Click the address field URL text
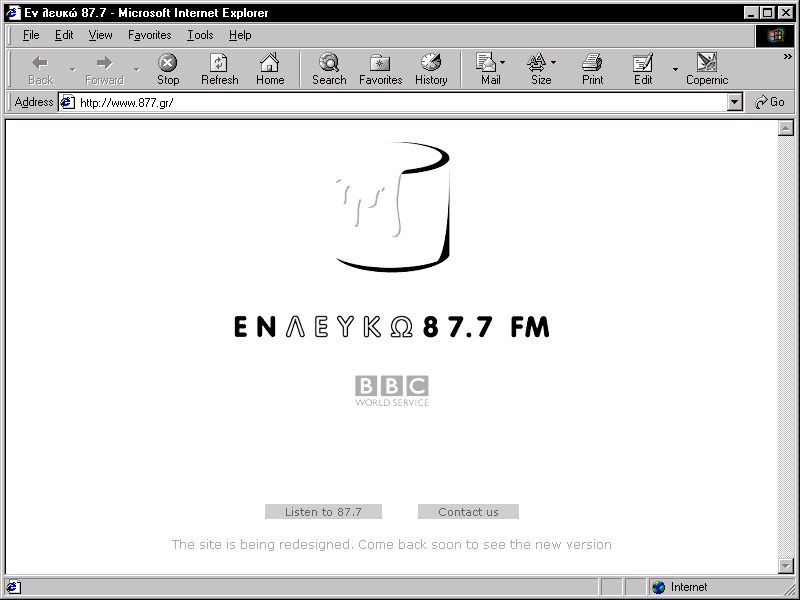 (127, 103)
